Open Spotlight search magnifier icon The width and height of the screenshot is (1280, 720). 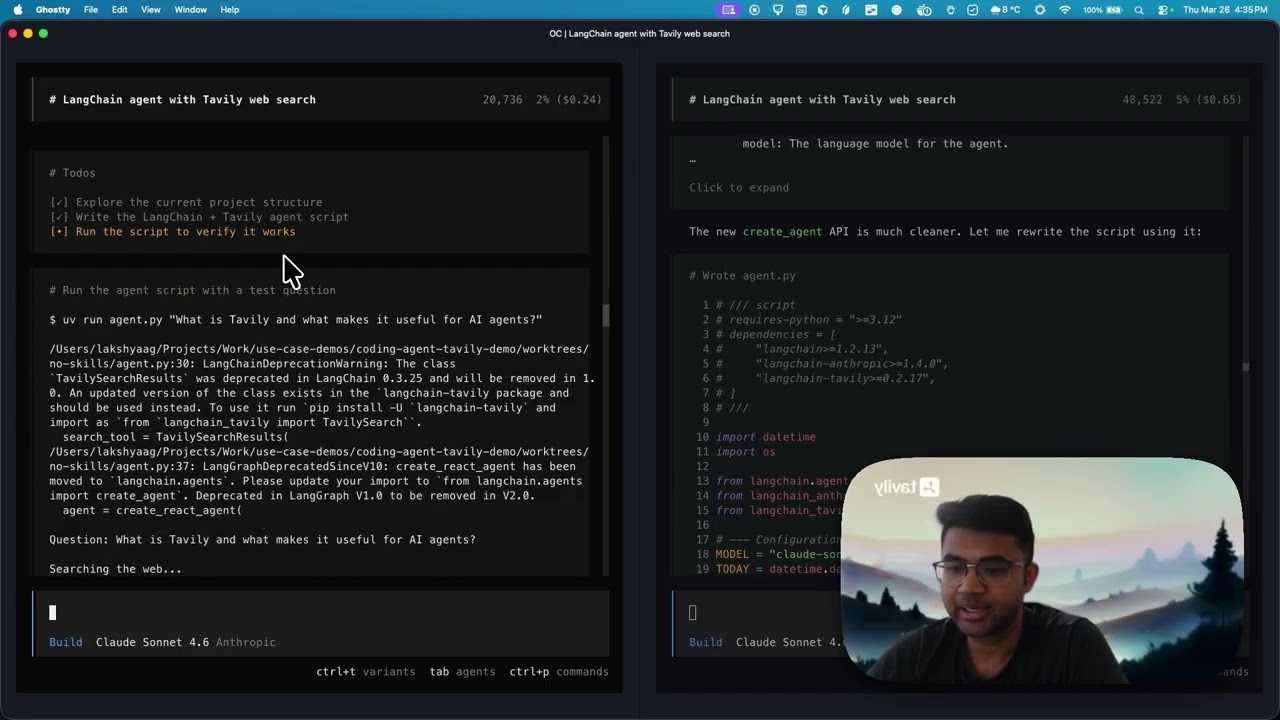pyautogui.click(x=1139, y=10)
